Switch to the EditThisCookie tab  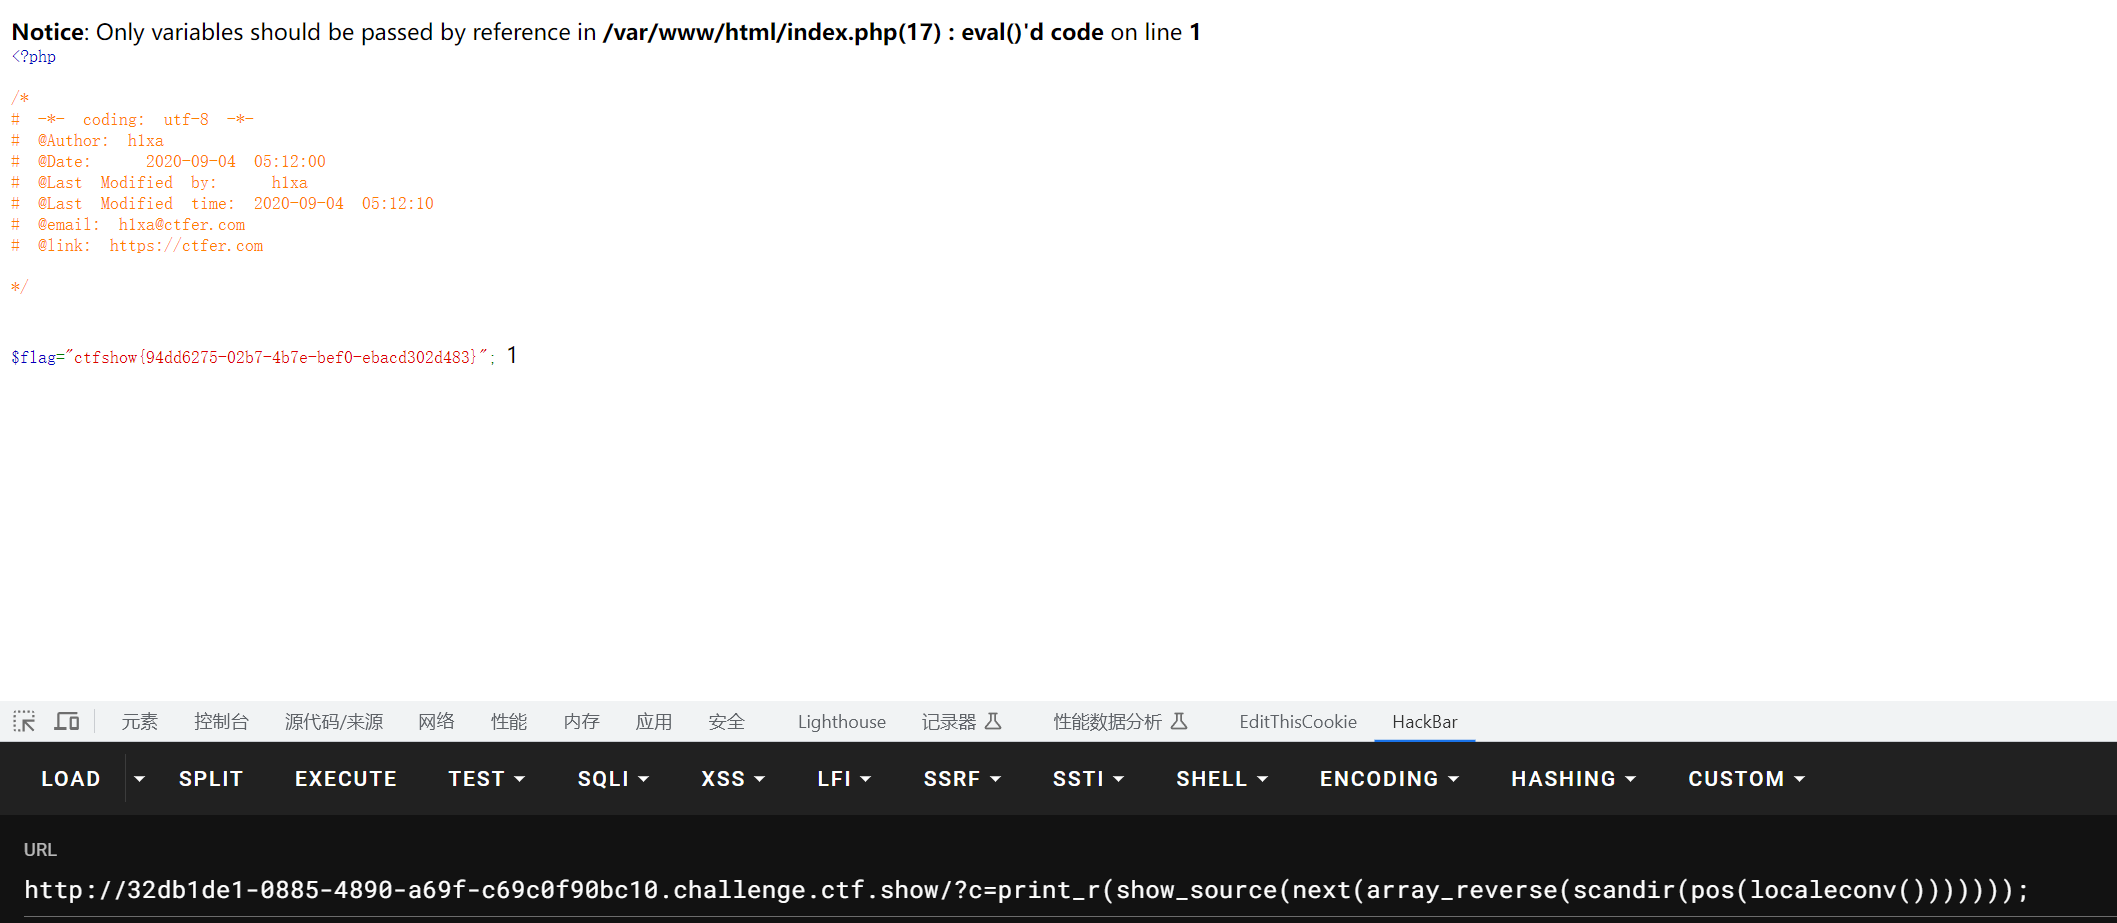1297,722
